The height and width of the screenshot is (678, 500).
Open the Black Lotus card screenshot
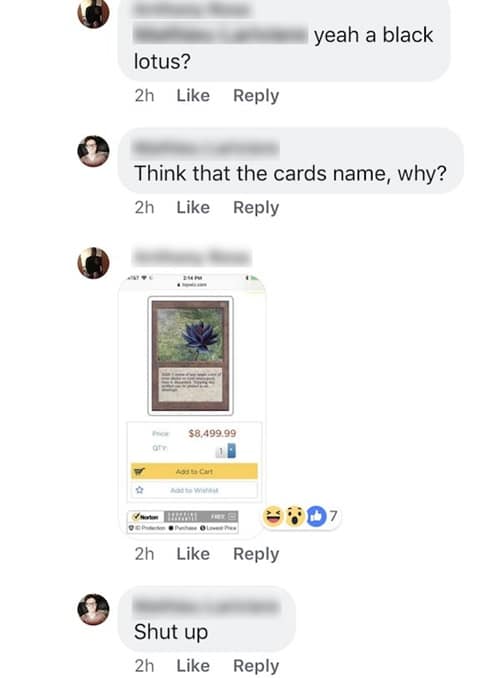click(192, 406)
